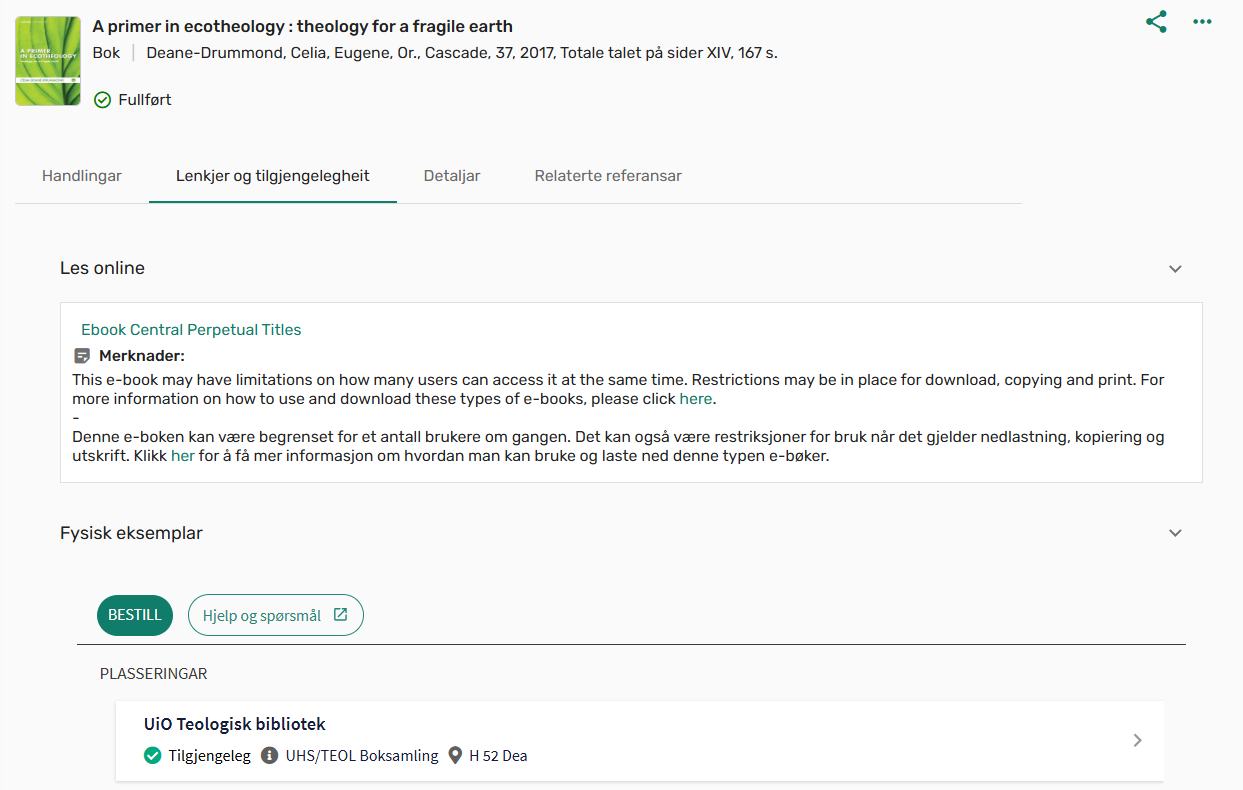This screenshot has height=790, width=1243.
Task: Click the green Fullført checkmark icon
Action: tap(102, 100)
